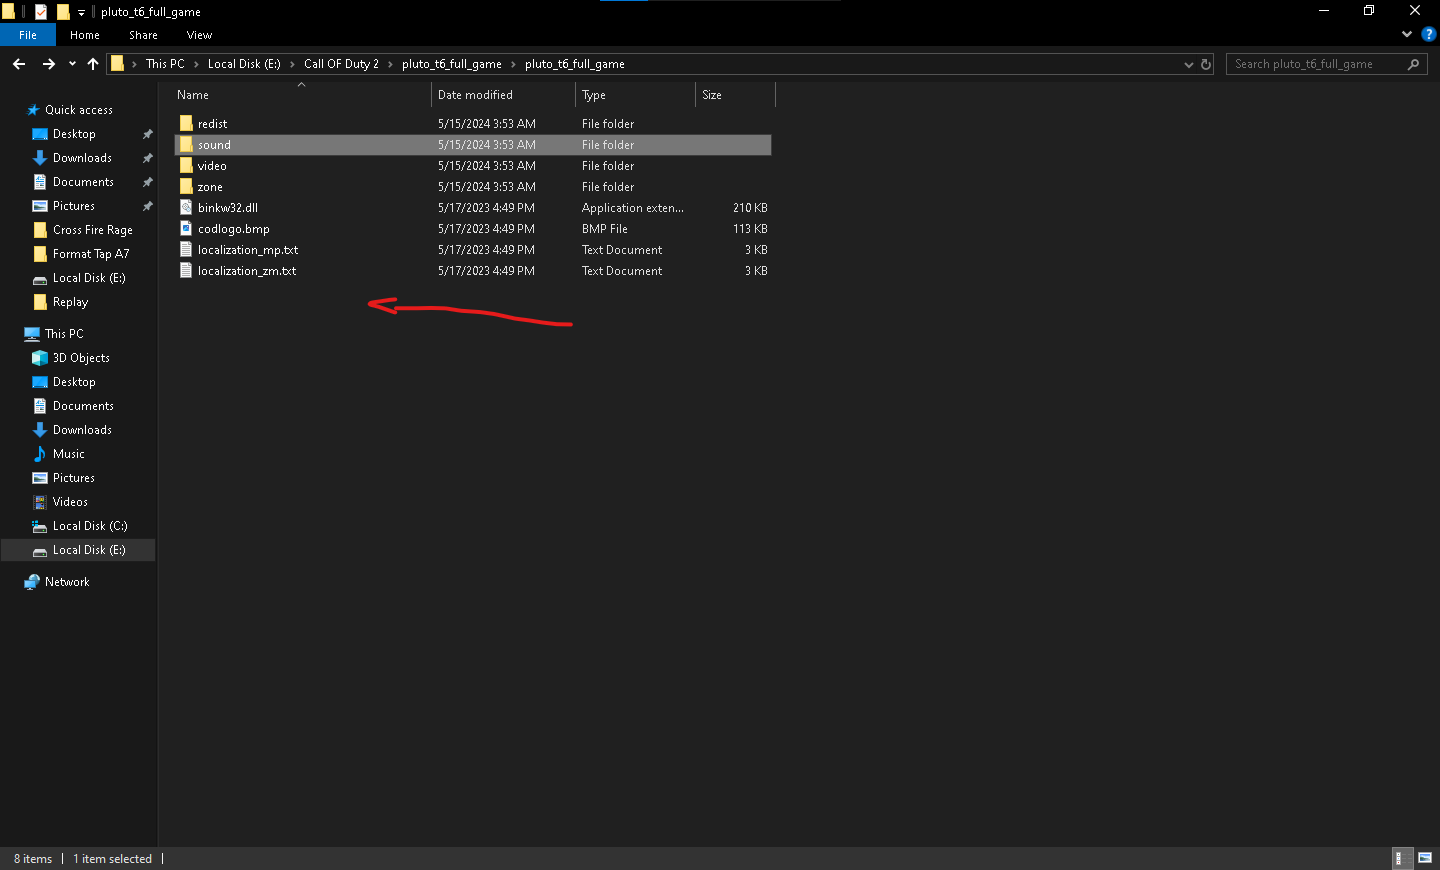The width and height of the screenshot is (1440, 870).
Task: Open pinned Documents under Quick access
Action: pyautogui.click(x=83, y=182)
